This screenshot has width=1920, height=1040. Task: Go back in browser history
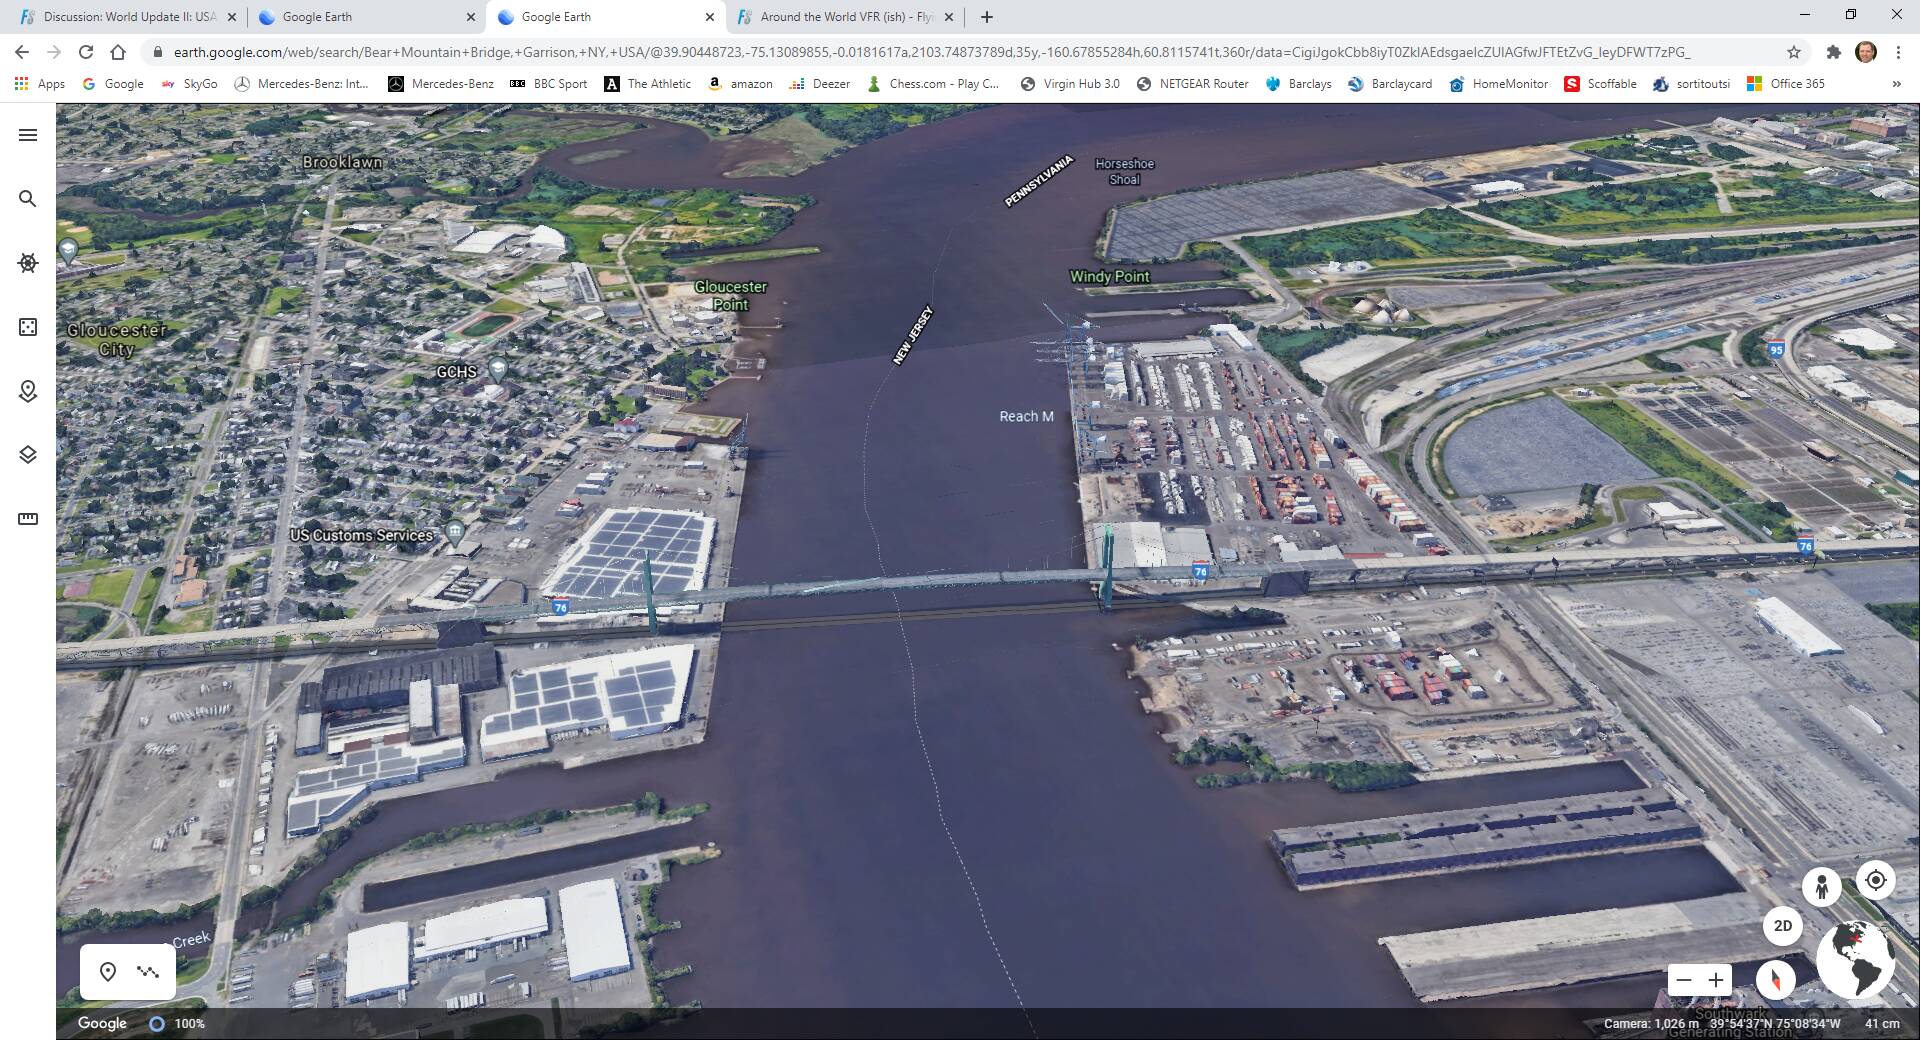coord(22,52)
